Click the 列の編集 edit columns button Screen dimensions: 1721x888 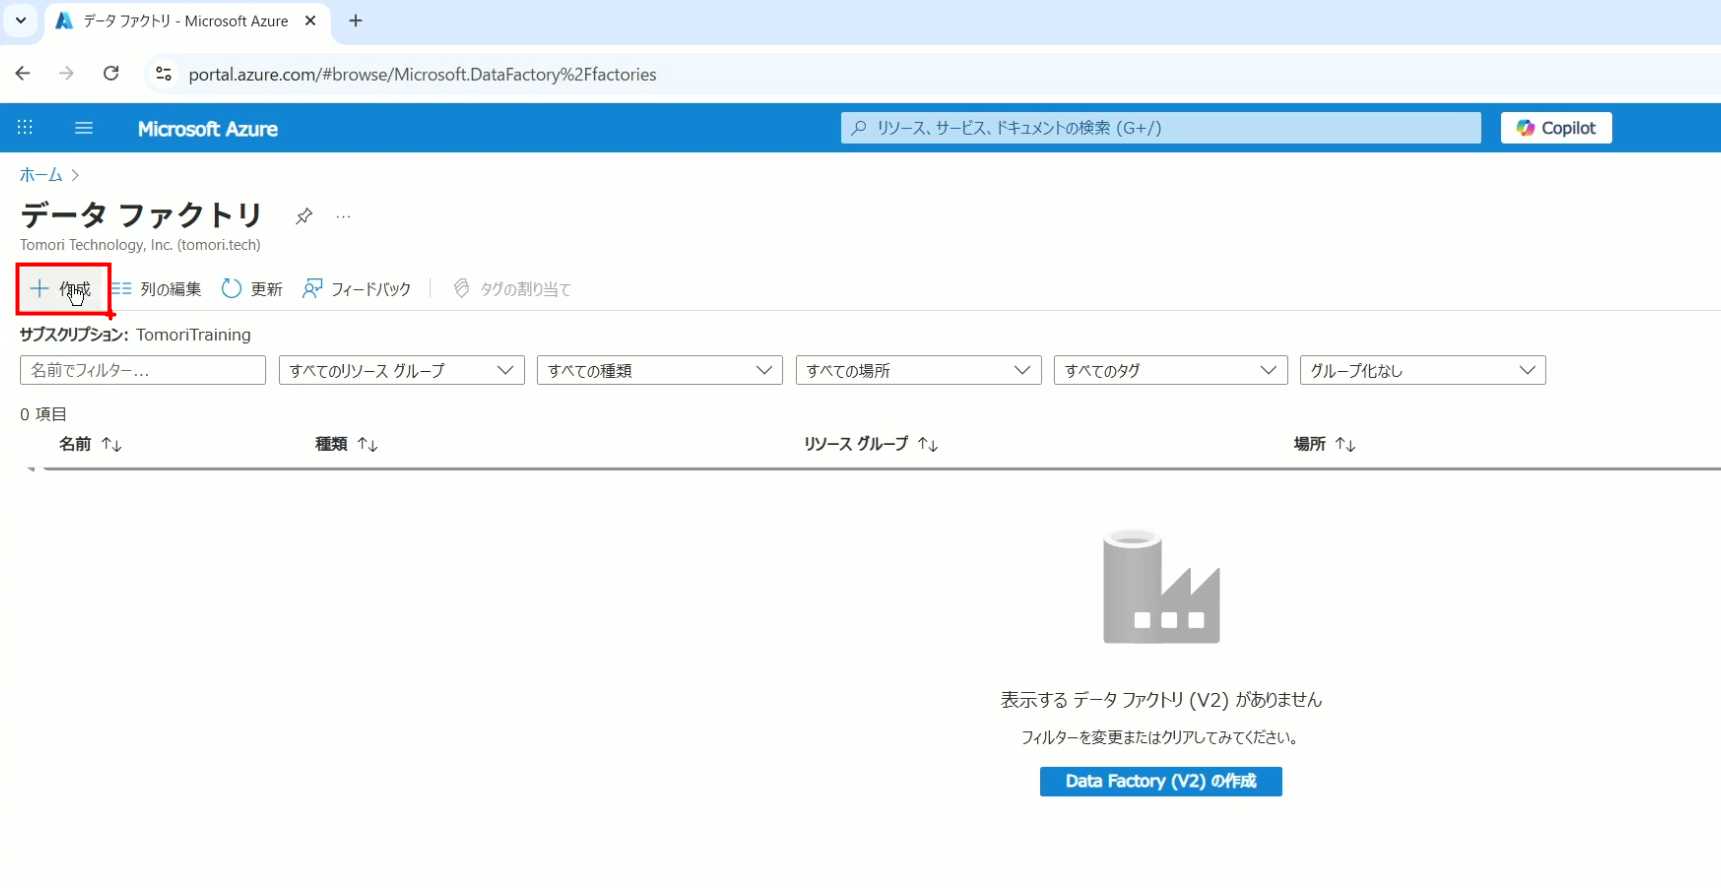pos(157,289)
